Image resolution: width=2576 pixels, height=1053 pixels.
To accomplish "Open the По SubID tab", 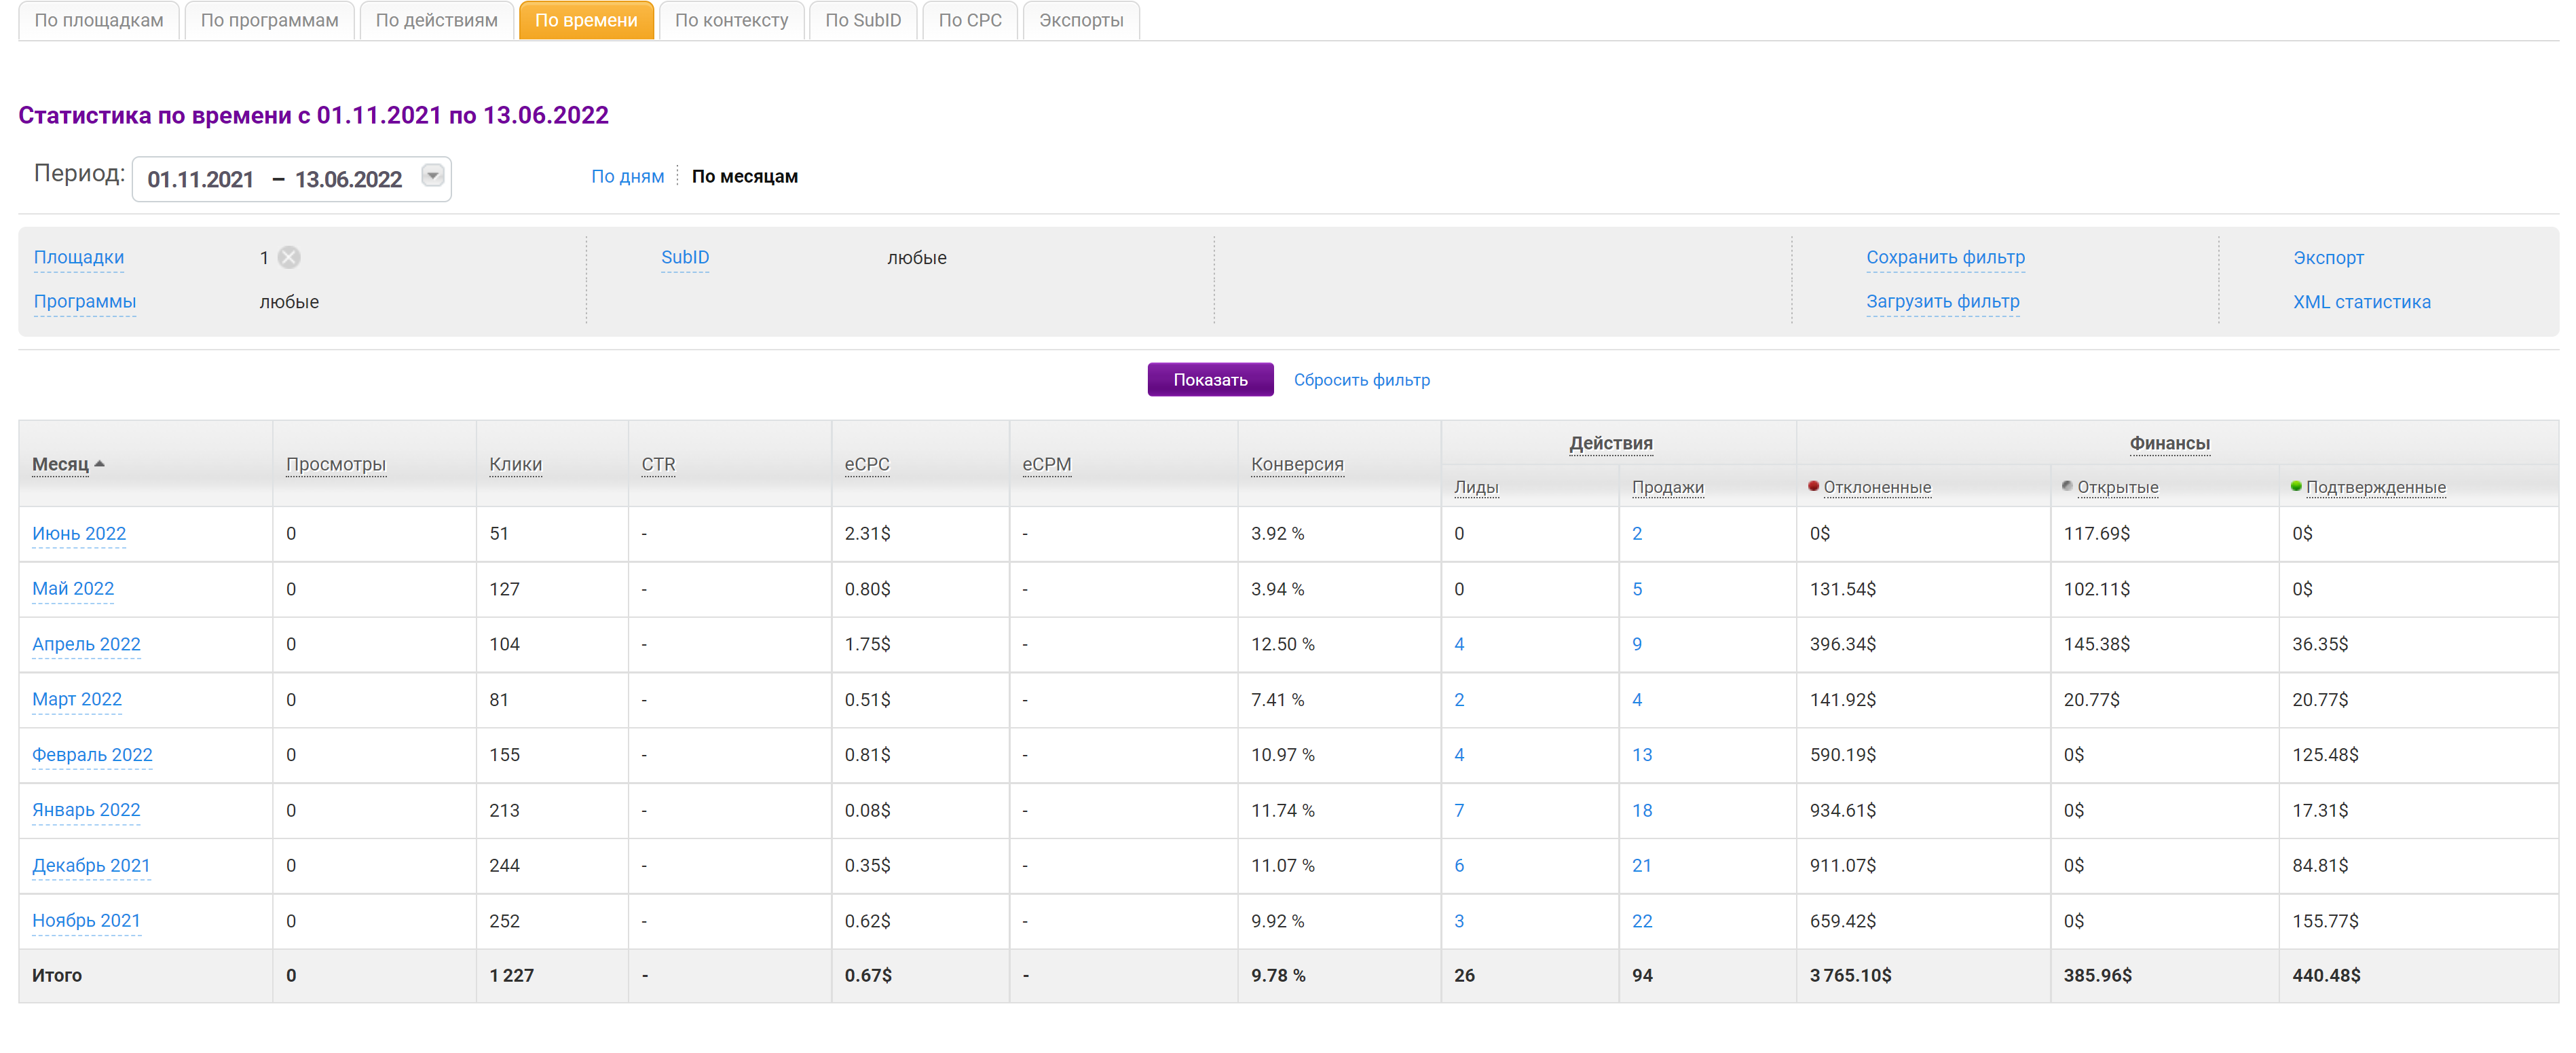I will point(862,20).
